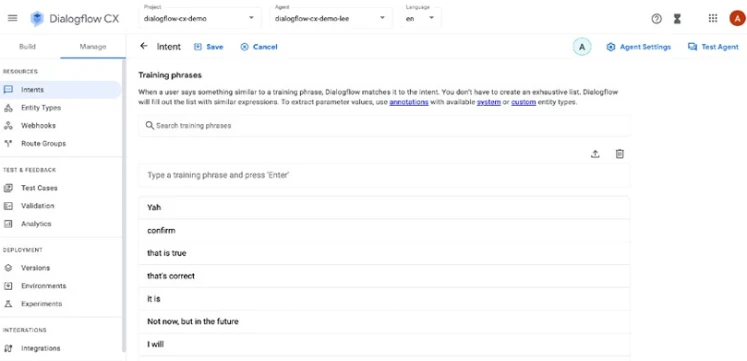Viewport: 747px width, 361px height.
Task: Follow the system entity types link
Action: pos(489,102)
